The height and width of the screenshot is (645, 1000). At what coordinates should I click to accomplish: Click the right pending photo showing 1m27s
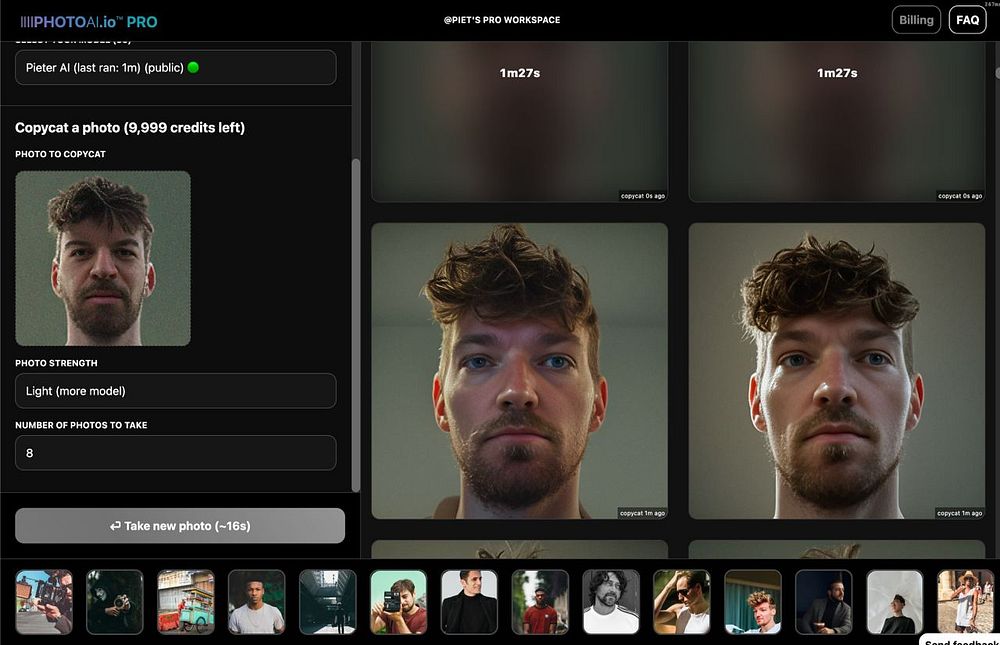(x=837, y=121)
